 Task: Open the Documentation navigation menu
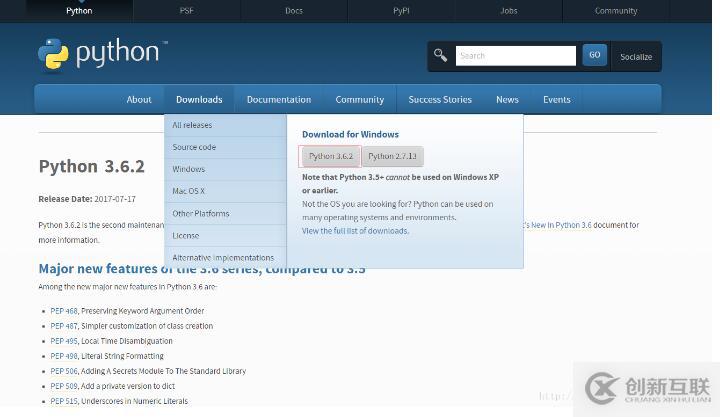pos(279,99)
